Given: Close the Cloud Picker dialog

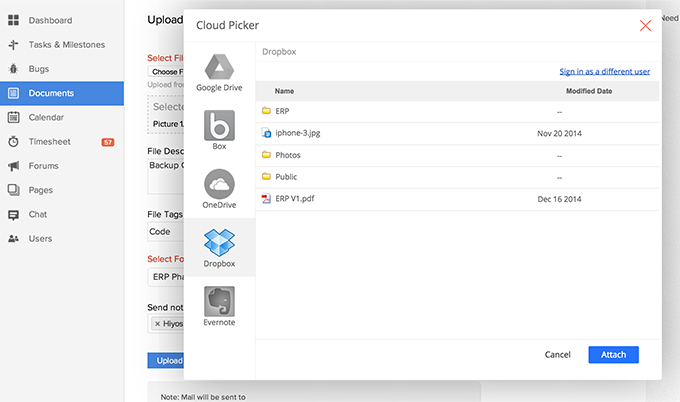Looking at the screenshot, I should (645, 26).
